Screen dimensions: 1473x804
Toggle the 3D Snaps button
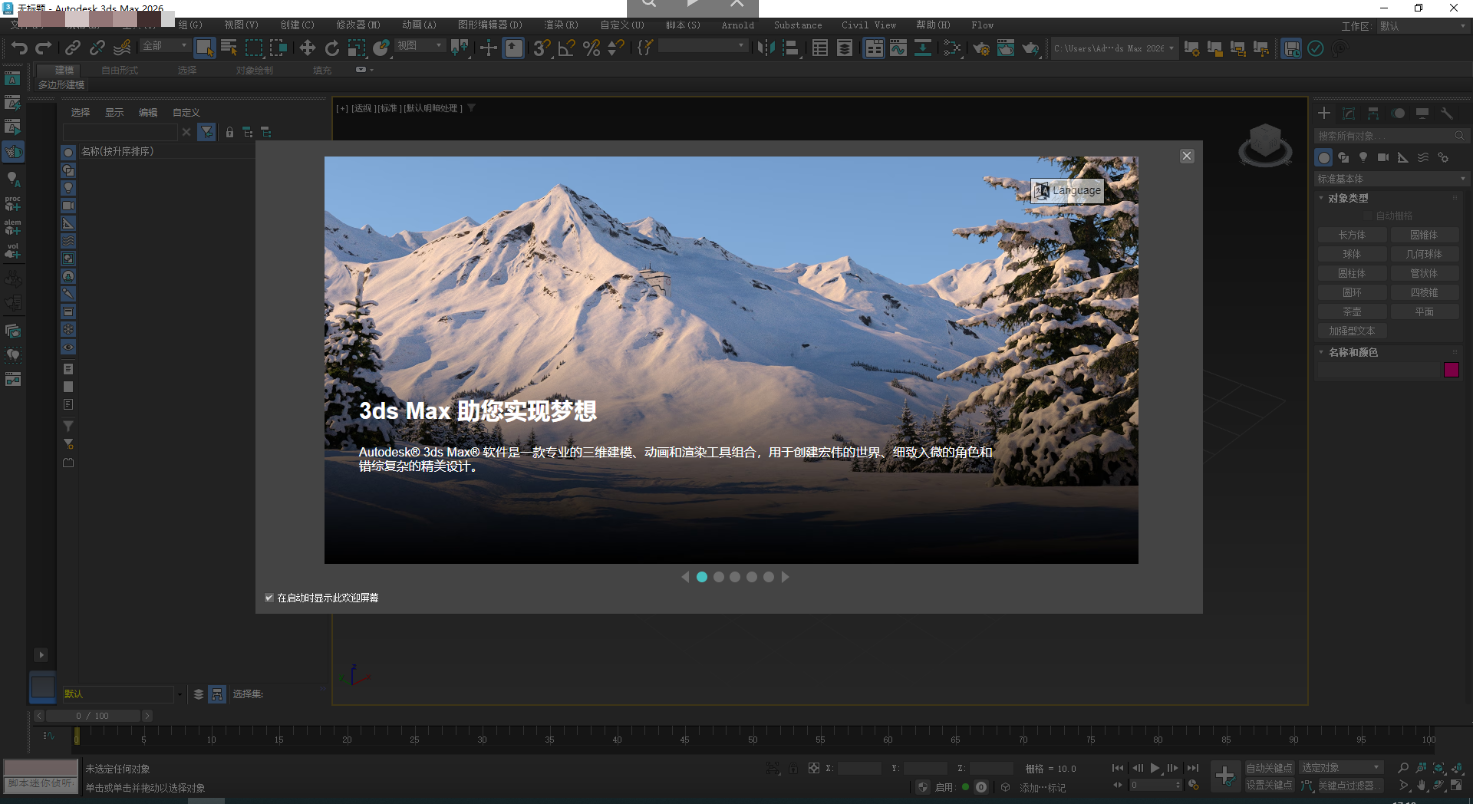541,47
